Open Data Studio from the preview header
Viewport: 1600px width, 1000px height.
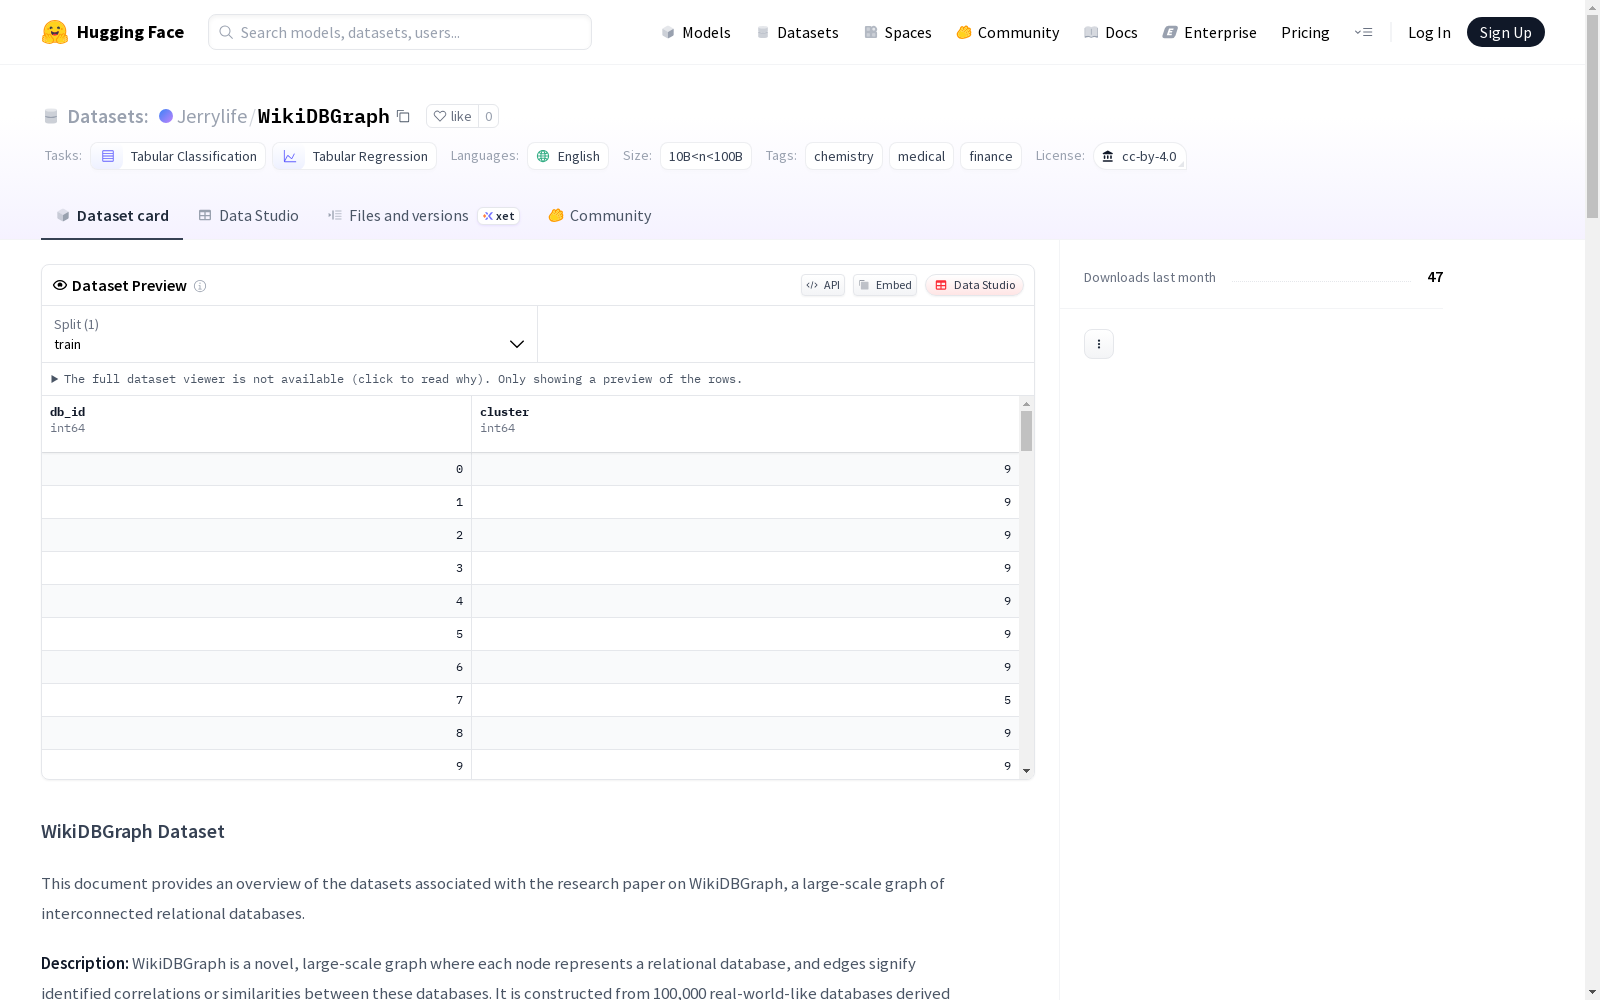(x=975, y=285)
